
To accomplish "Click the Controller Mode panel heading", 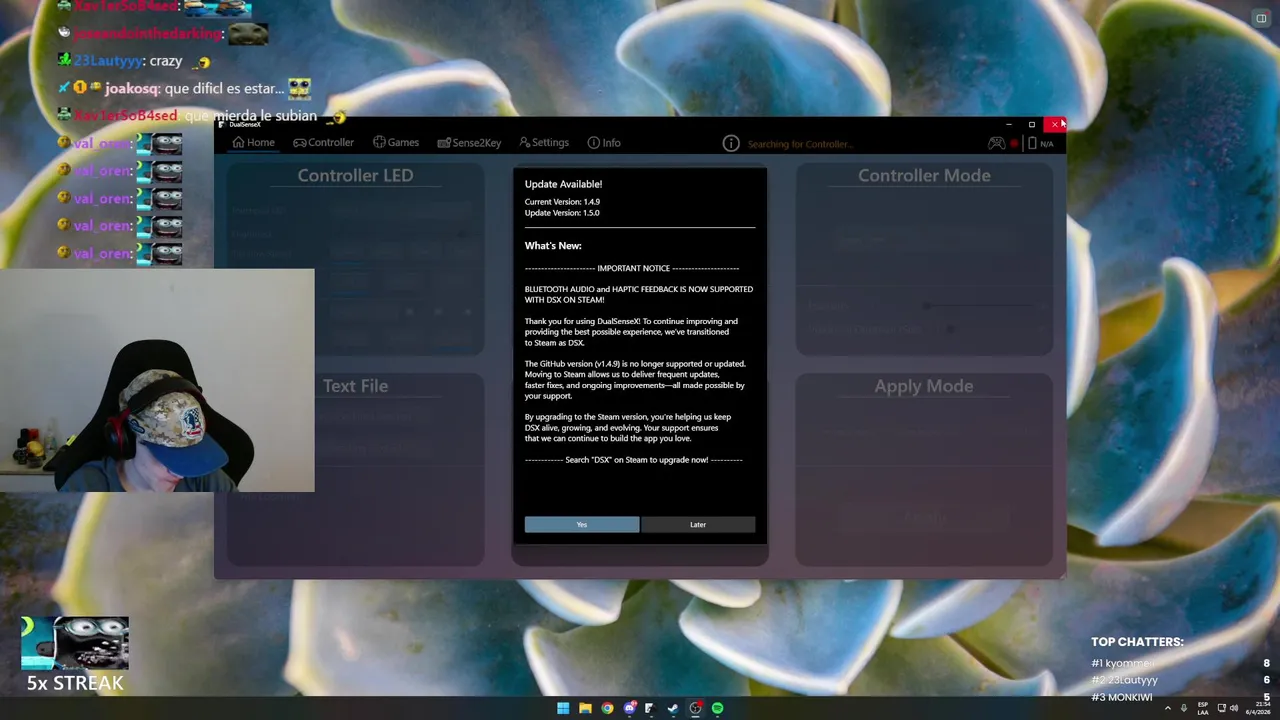I will (924, 176).
